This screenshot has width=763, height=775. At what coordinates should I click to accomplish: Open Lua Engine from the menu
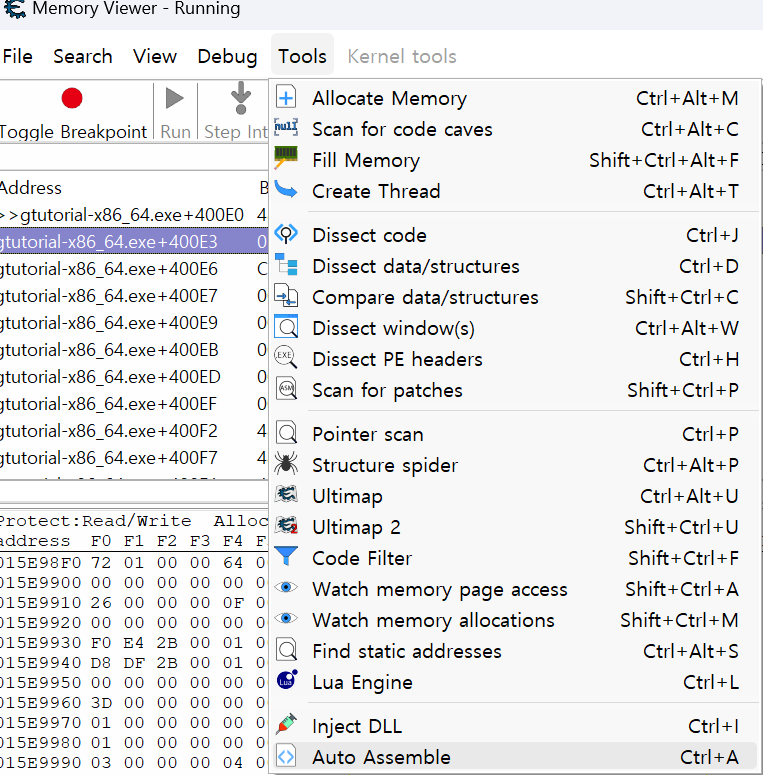515,683
